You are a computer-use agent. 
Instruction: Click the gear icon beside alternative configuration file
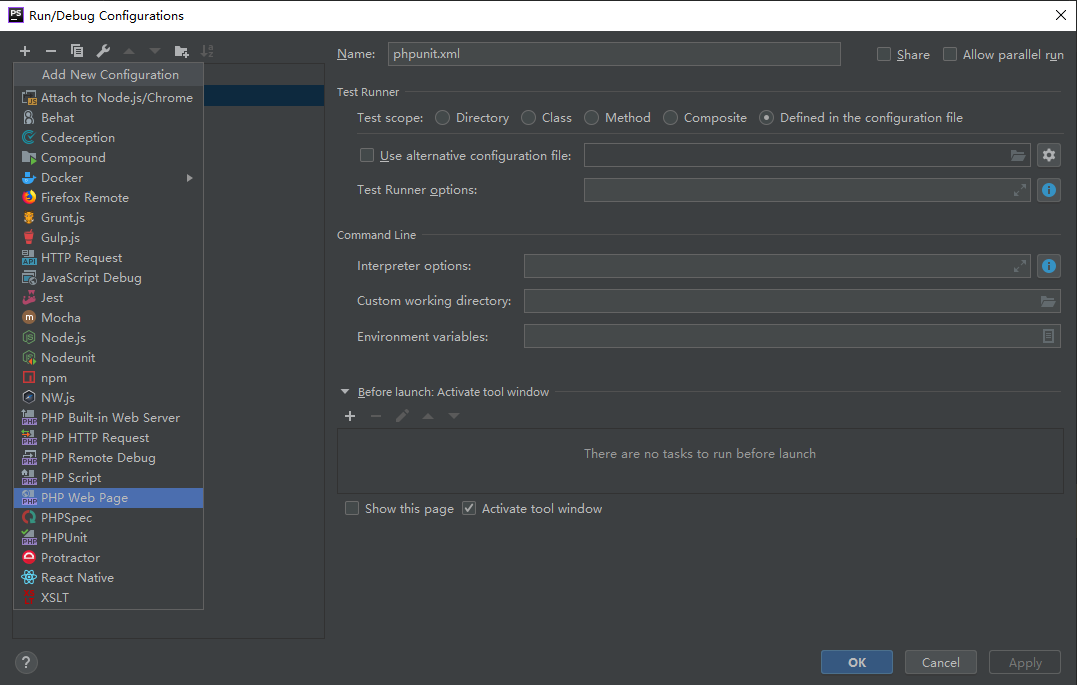click(x=1048, y=155)
